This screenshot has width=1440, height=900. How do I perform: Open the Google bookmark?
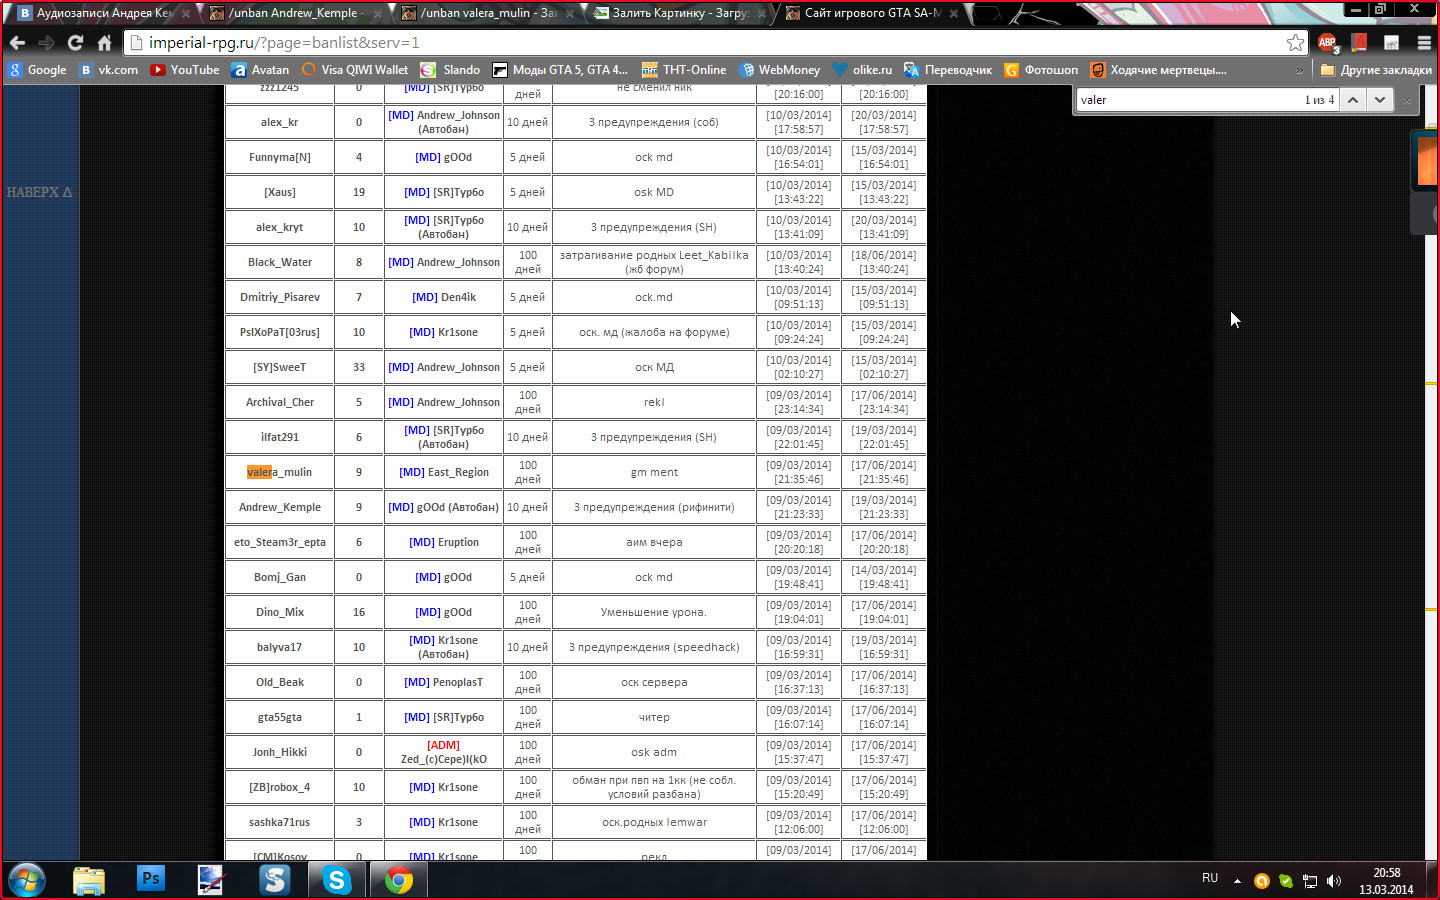coord(37,70)
